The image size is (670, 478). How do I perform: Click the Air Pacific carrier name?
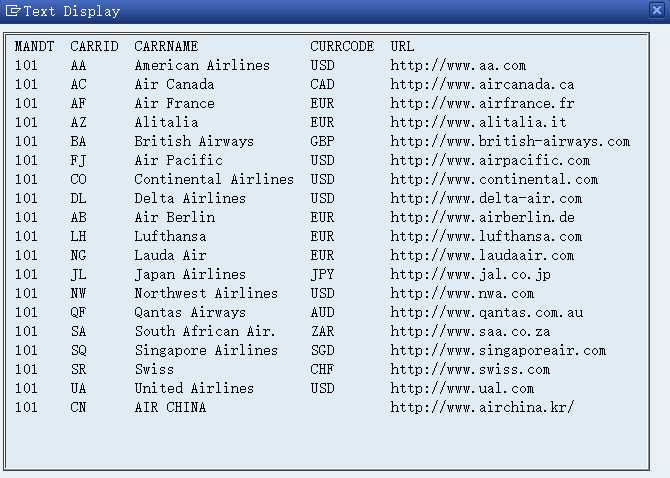point(178,160)
